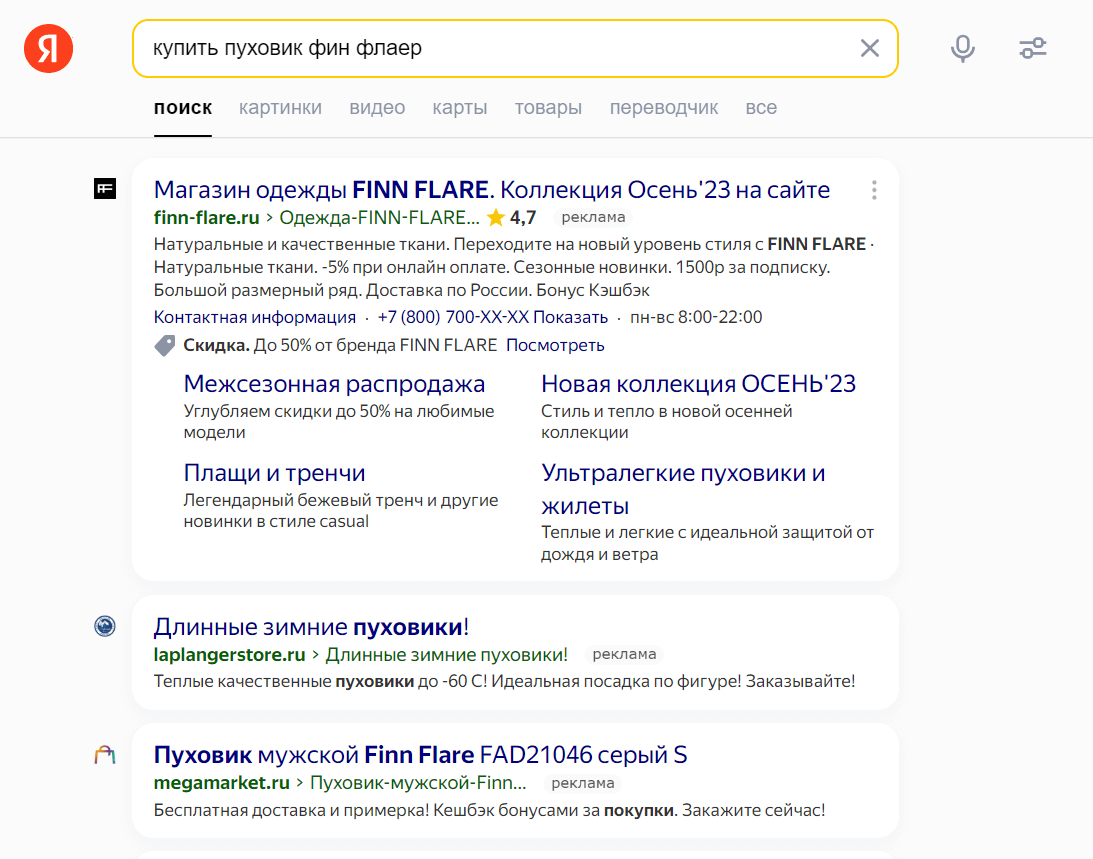This screenshot has height=859, width=1093.
Task: Click the реклама label on Finn Flare ad
Action: 593,218
